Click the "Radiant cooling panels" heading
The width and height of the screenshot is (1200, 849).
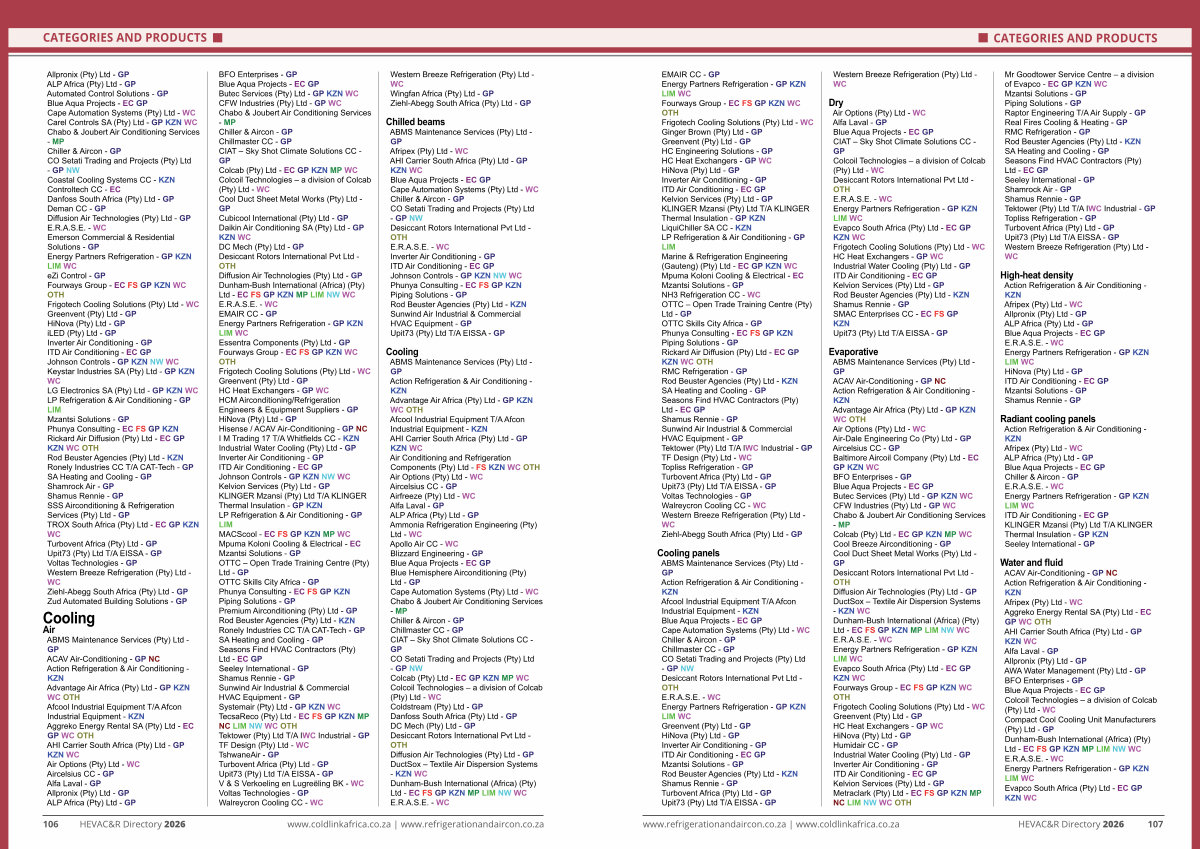[1047, 419]
